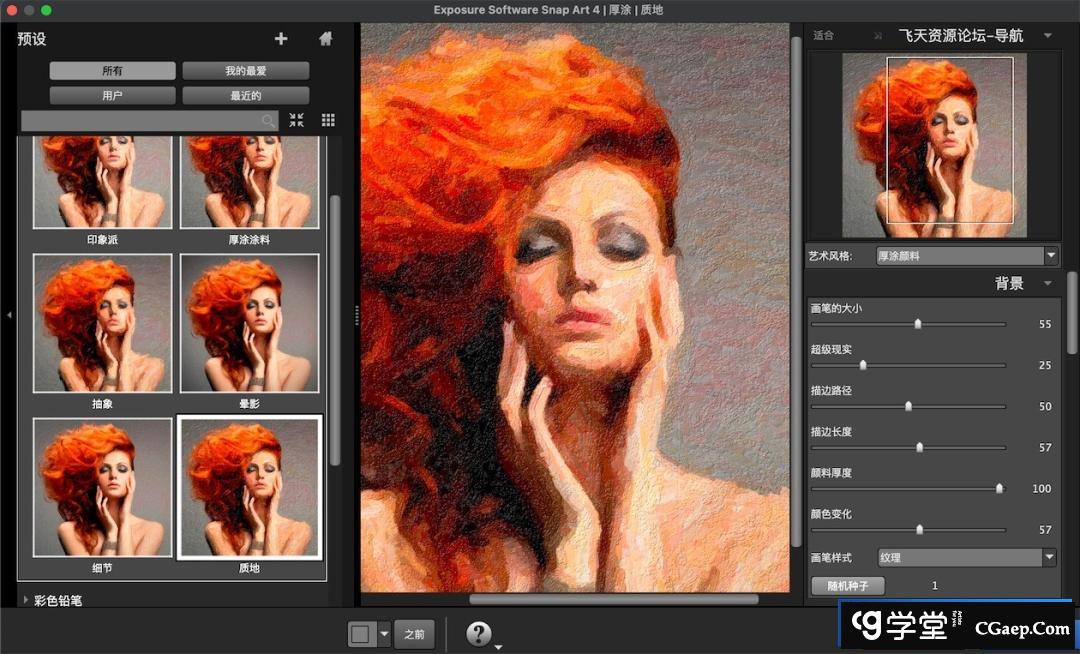
Task: Click the collapse arrows icon beside search
Action: tap(297, 120)
